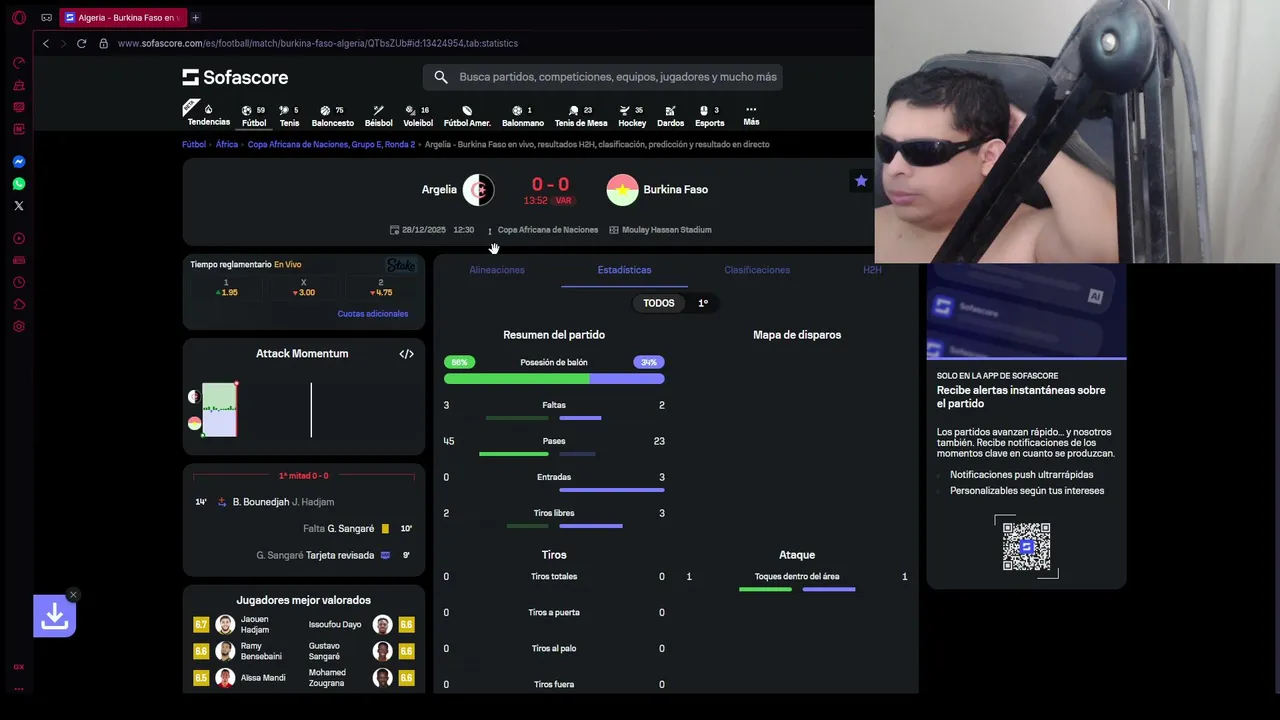The width and height of the screenshot is (1280, 720).
Task: Open the blue download button
Action: point(55,617)
